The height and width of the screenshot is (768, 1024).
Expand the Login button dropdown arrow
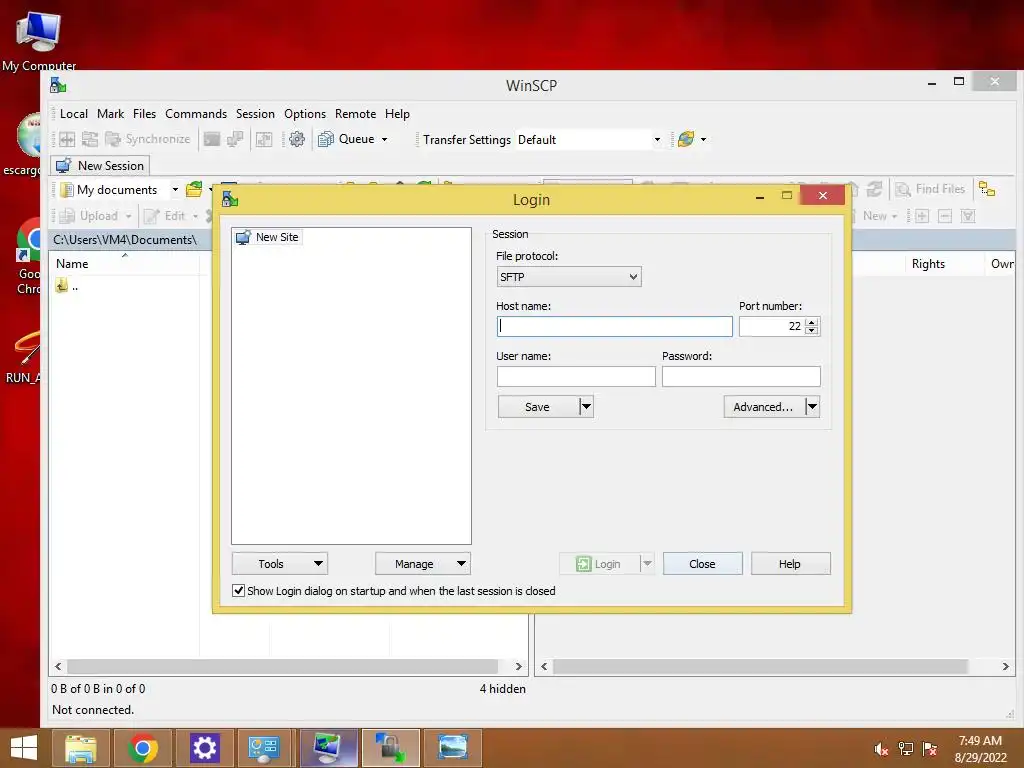coord(647,564)
